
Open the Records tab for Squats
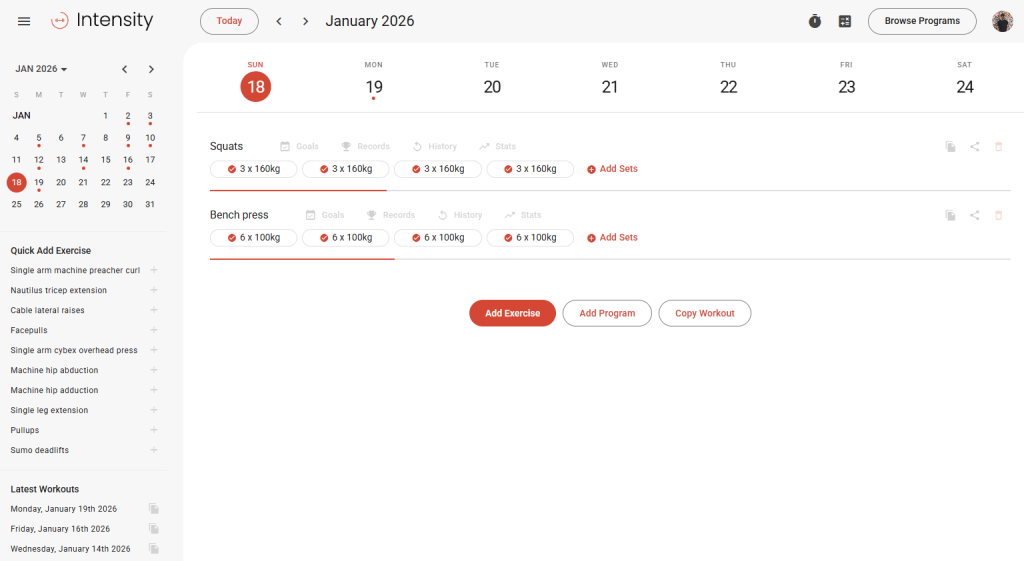(365, 147)
